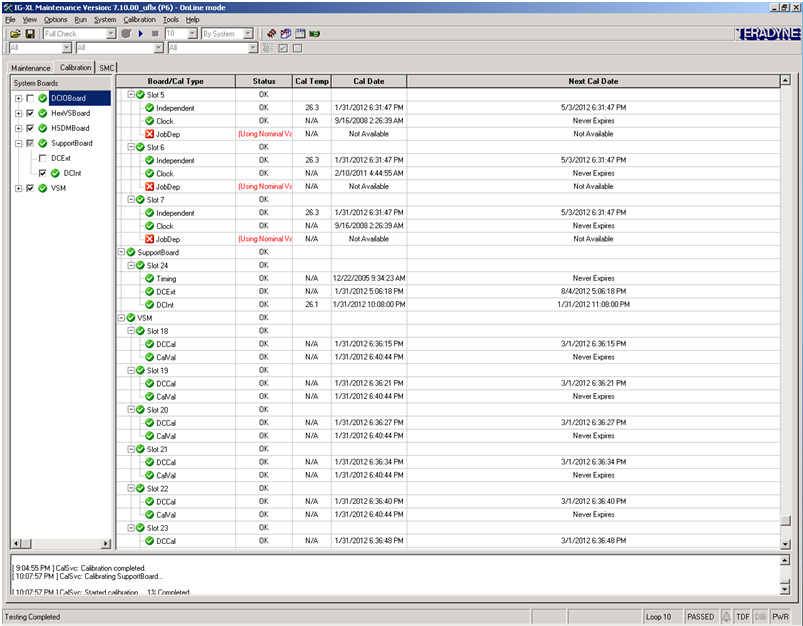Uncheck the HexVSBoard checkbox

(30, 114)
